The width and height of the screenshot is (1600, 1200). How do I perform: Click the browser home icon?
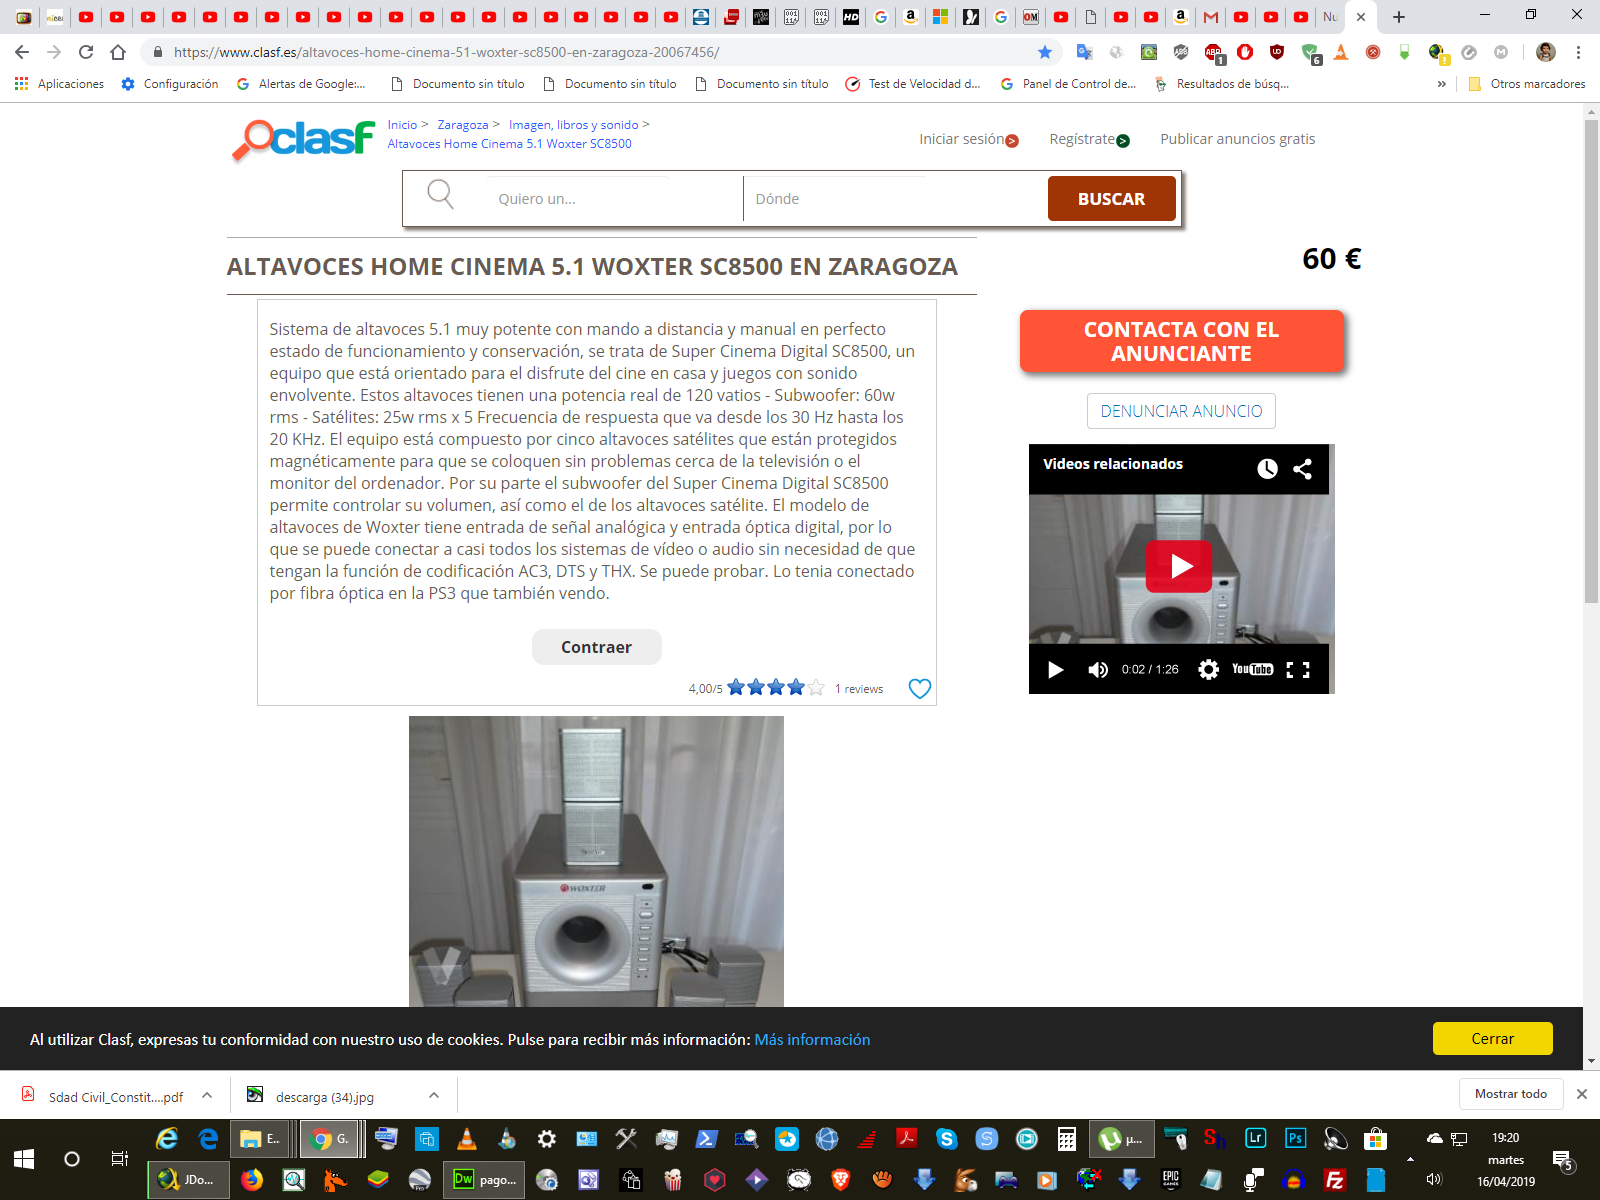[x=118, y=52]
